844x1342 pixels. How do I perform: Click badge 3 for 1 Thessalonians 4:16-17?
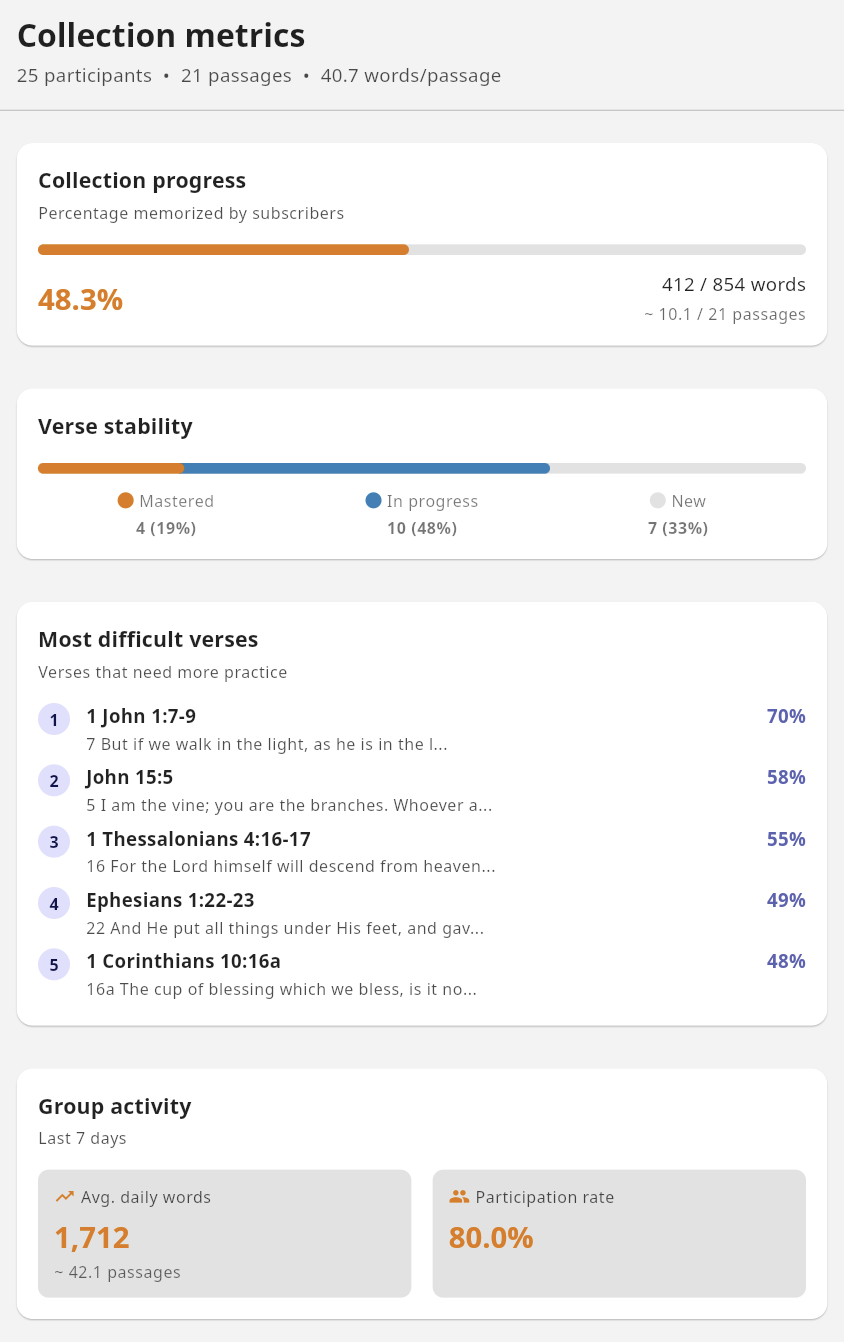tap(54, 842)
